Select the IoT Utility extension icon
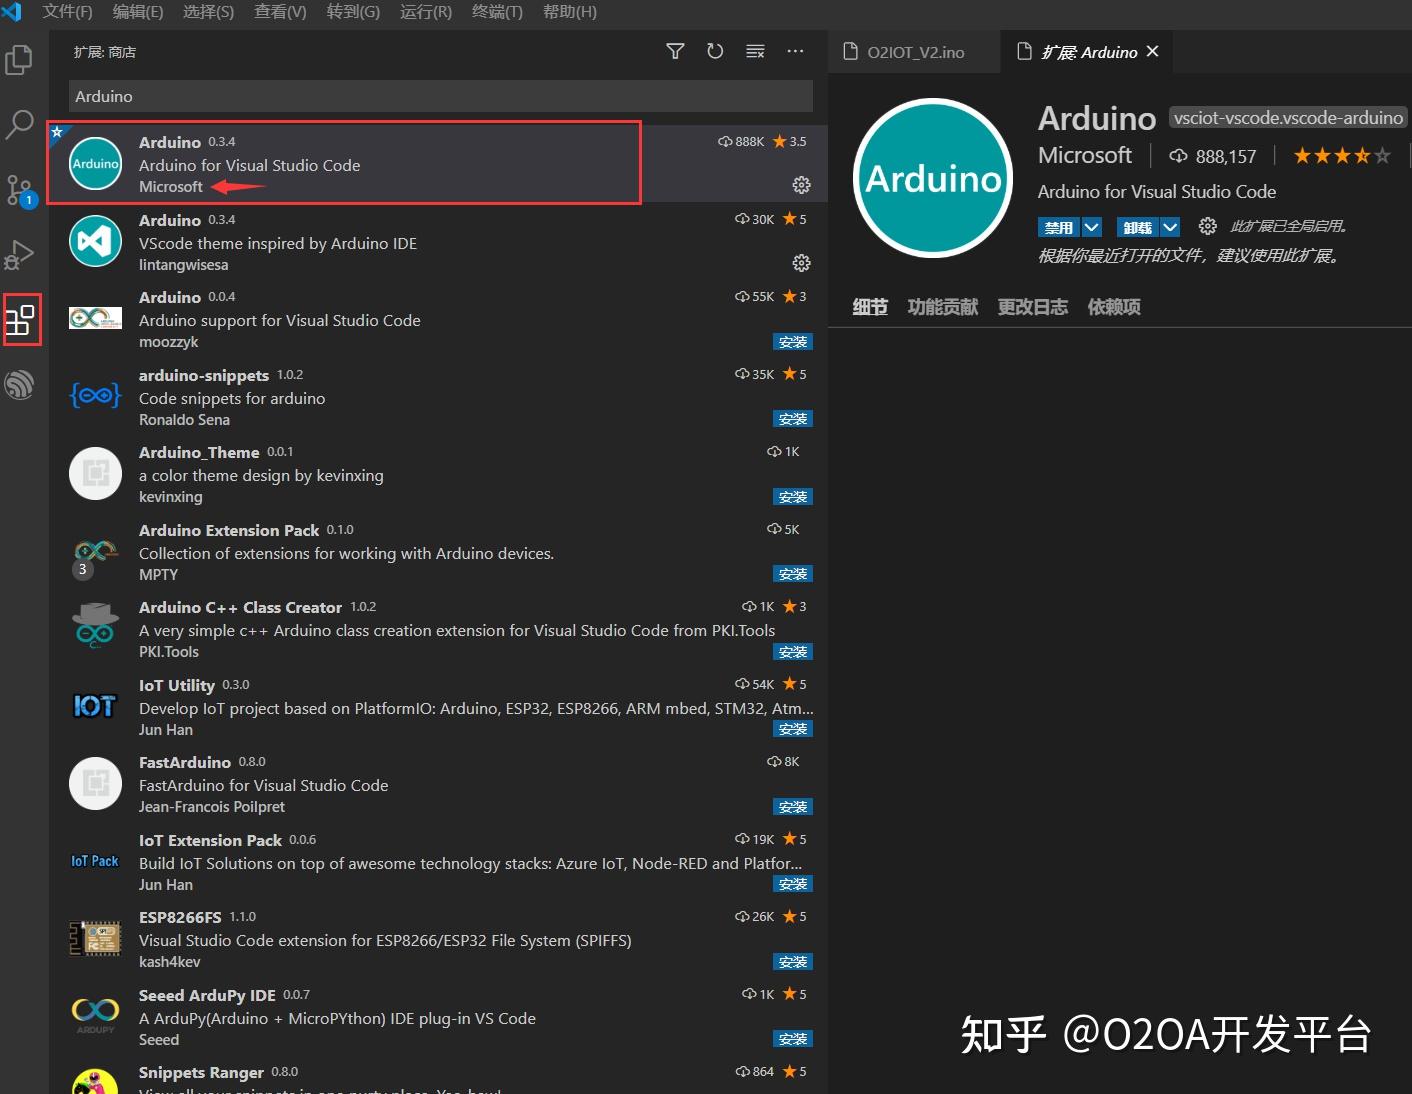This screenshot has height=1094, width=1412. pyautogui.click(x=95, y=706)
